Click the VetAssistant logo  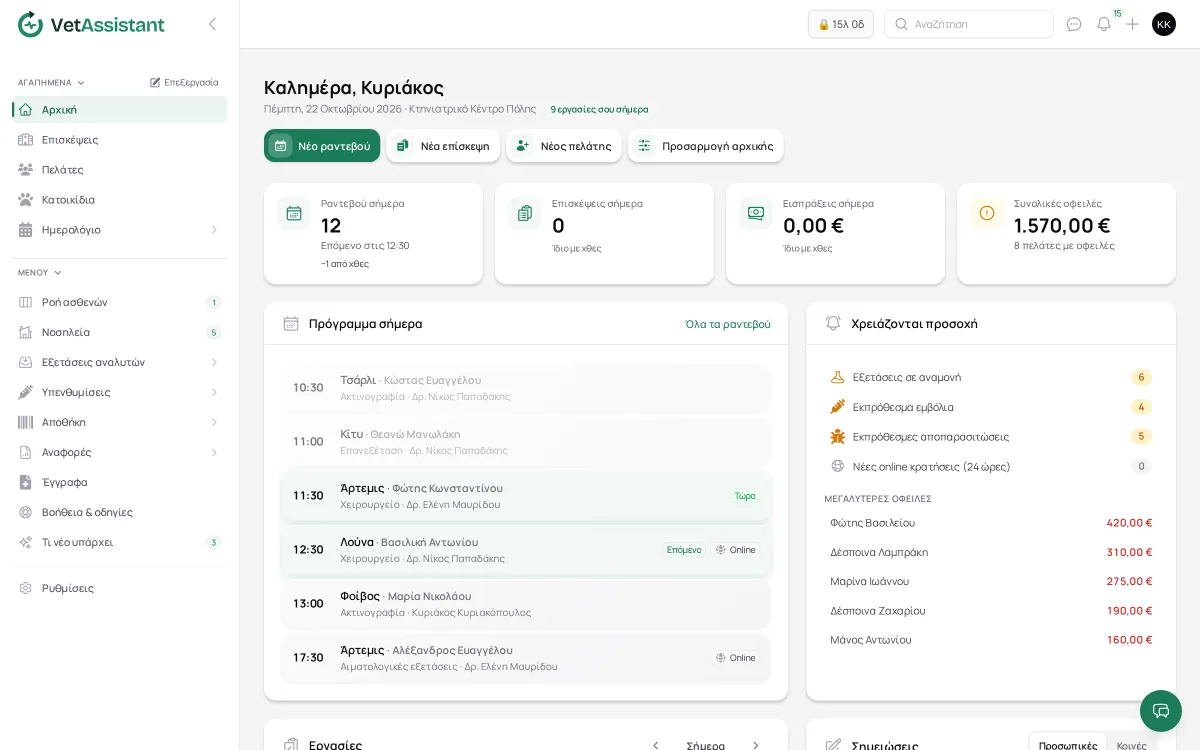pos(91,24)
